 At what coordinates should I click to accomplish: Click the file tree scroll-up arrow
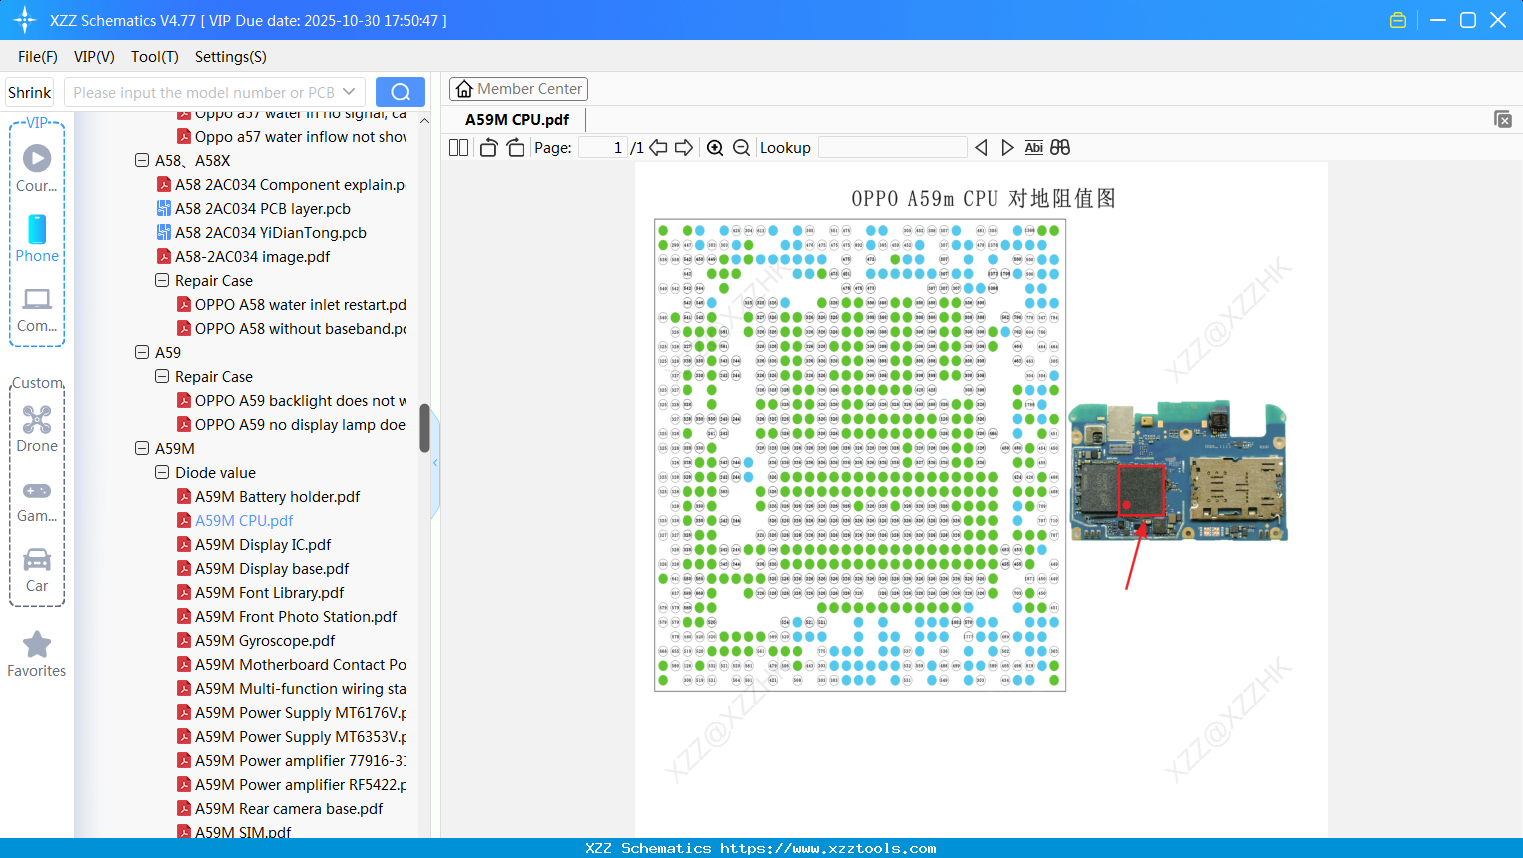click(424, 121)
